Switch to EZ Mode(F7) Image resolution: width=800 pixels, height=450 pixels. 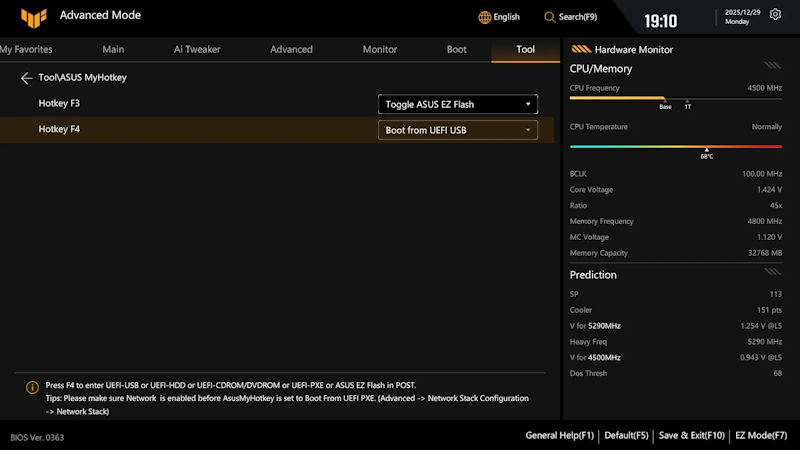click(x=761, y=436)
